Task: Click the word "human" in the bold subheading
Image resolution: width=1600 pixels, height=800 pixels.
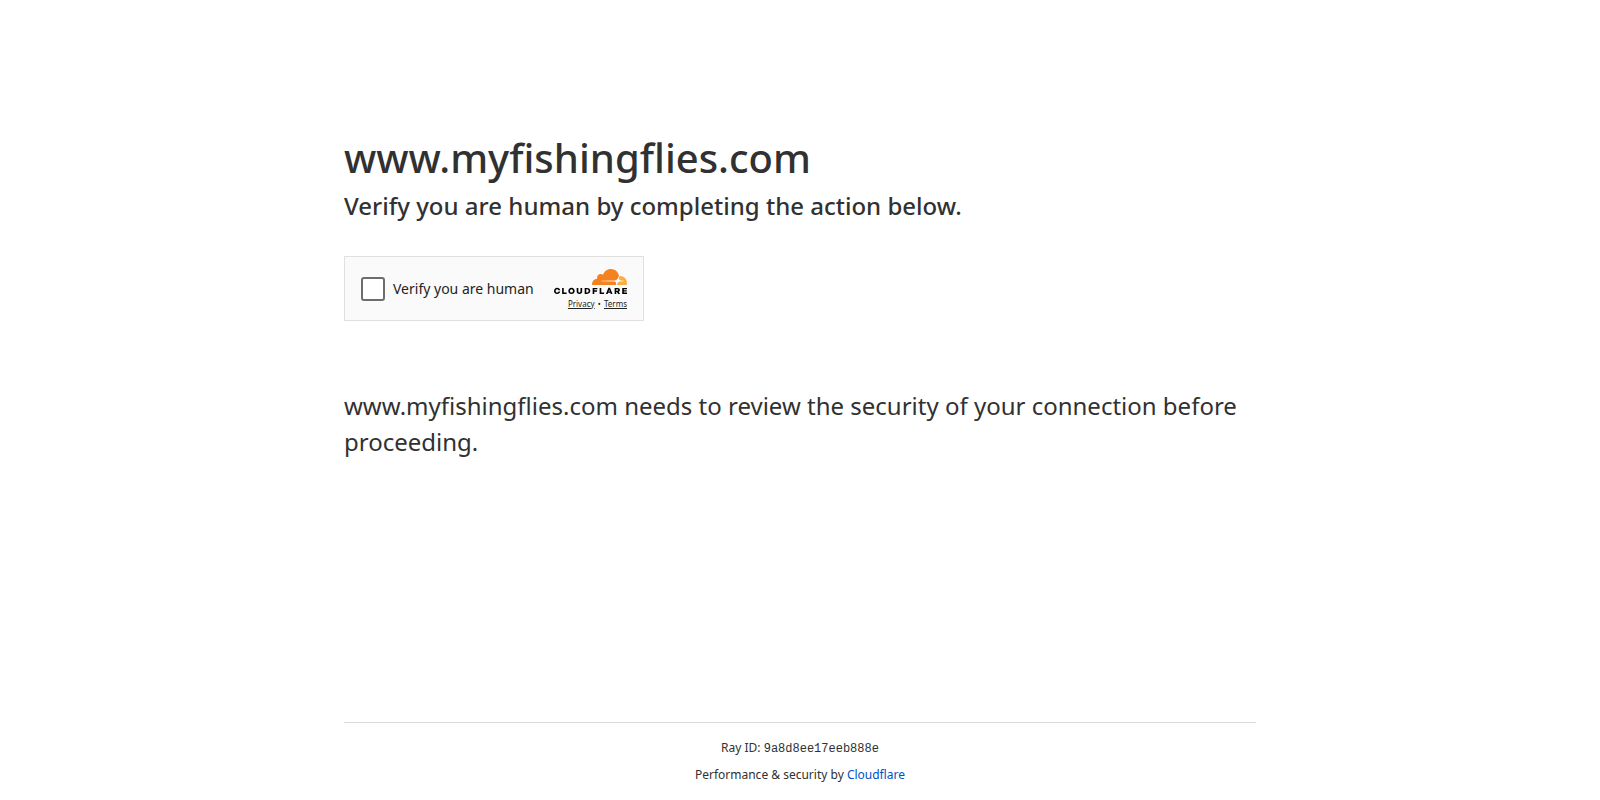Action: (x=549, y=207)
